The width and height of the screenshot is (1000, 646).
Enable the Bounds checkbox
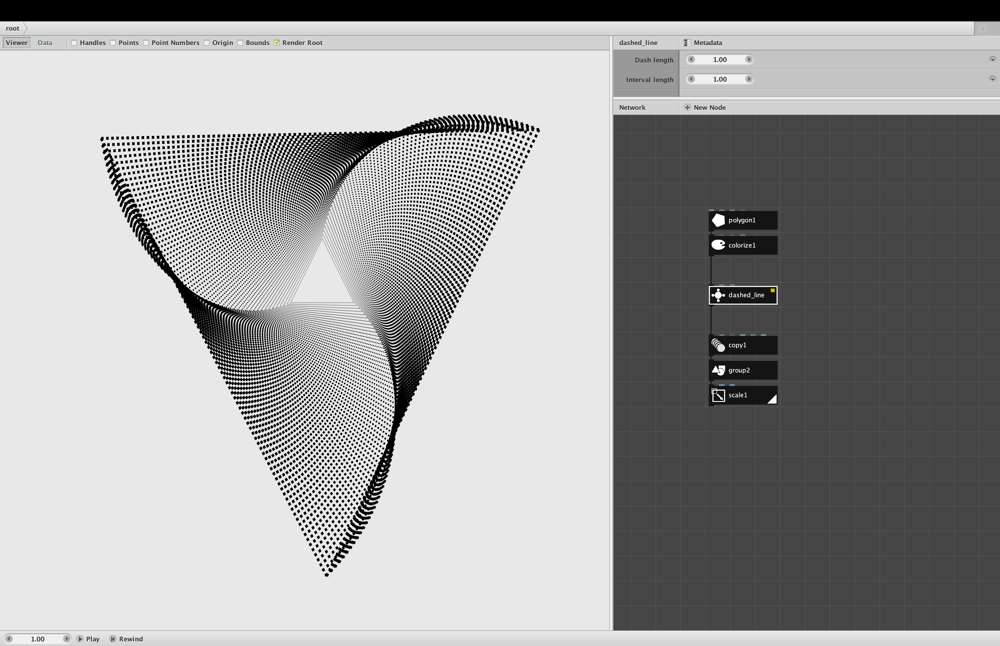[240, 43]
